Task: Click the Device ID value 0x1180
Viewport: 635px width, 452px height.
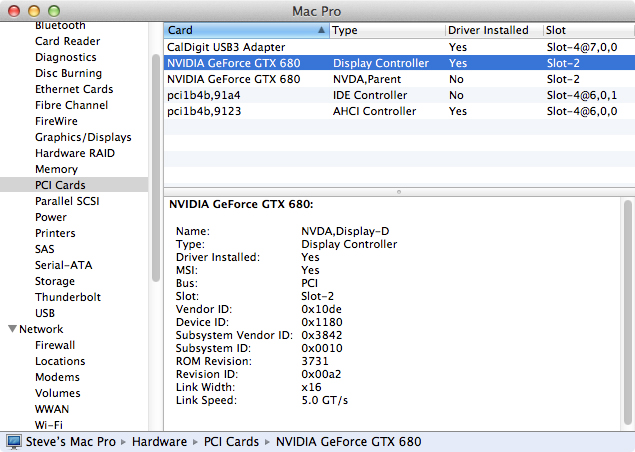Action: coord(322,322)
